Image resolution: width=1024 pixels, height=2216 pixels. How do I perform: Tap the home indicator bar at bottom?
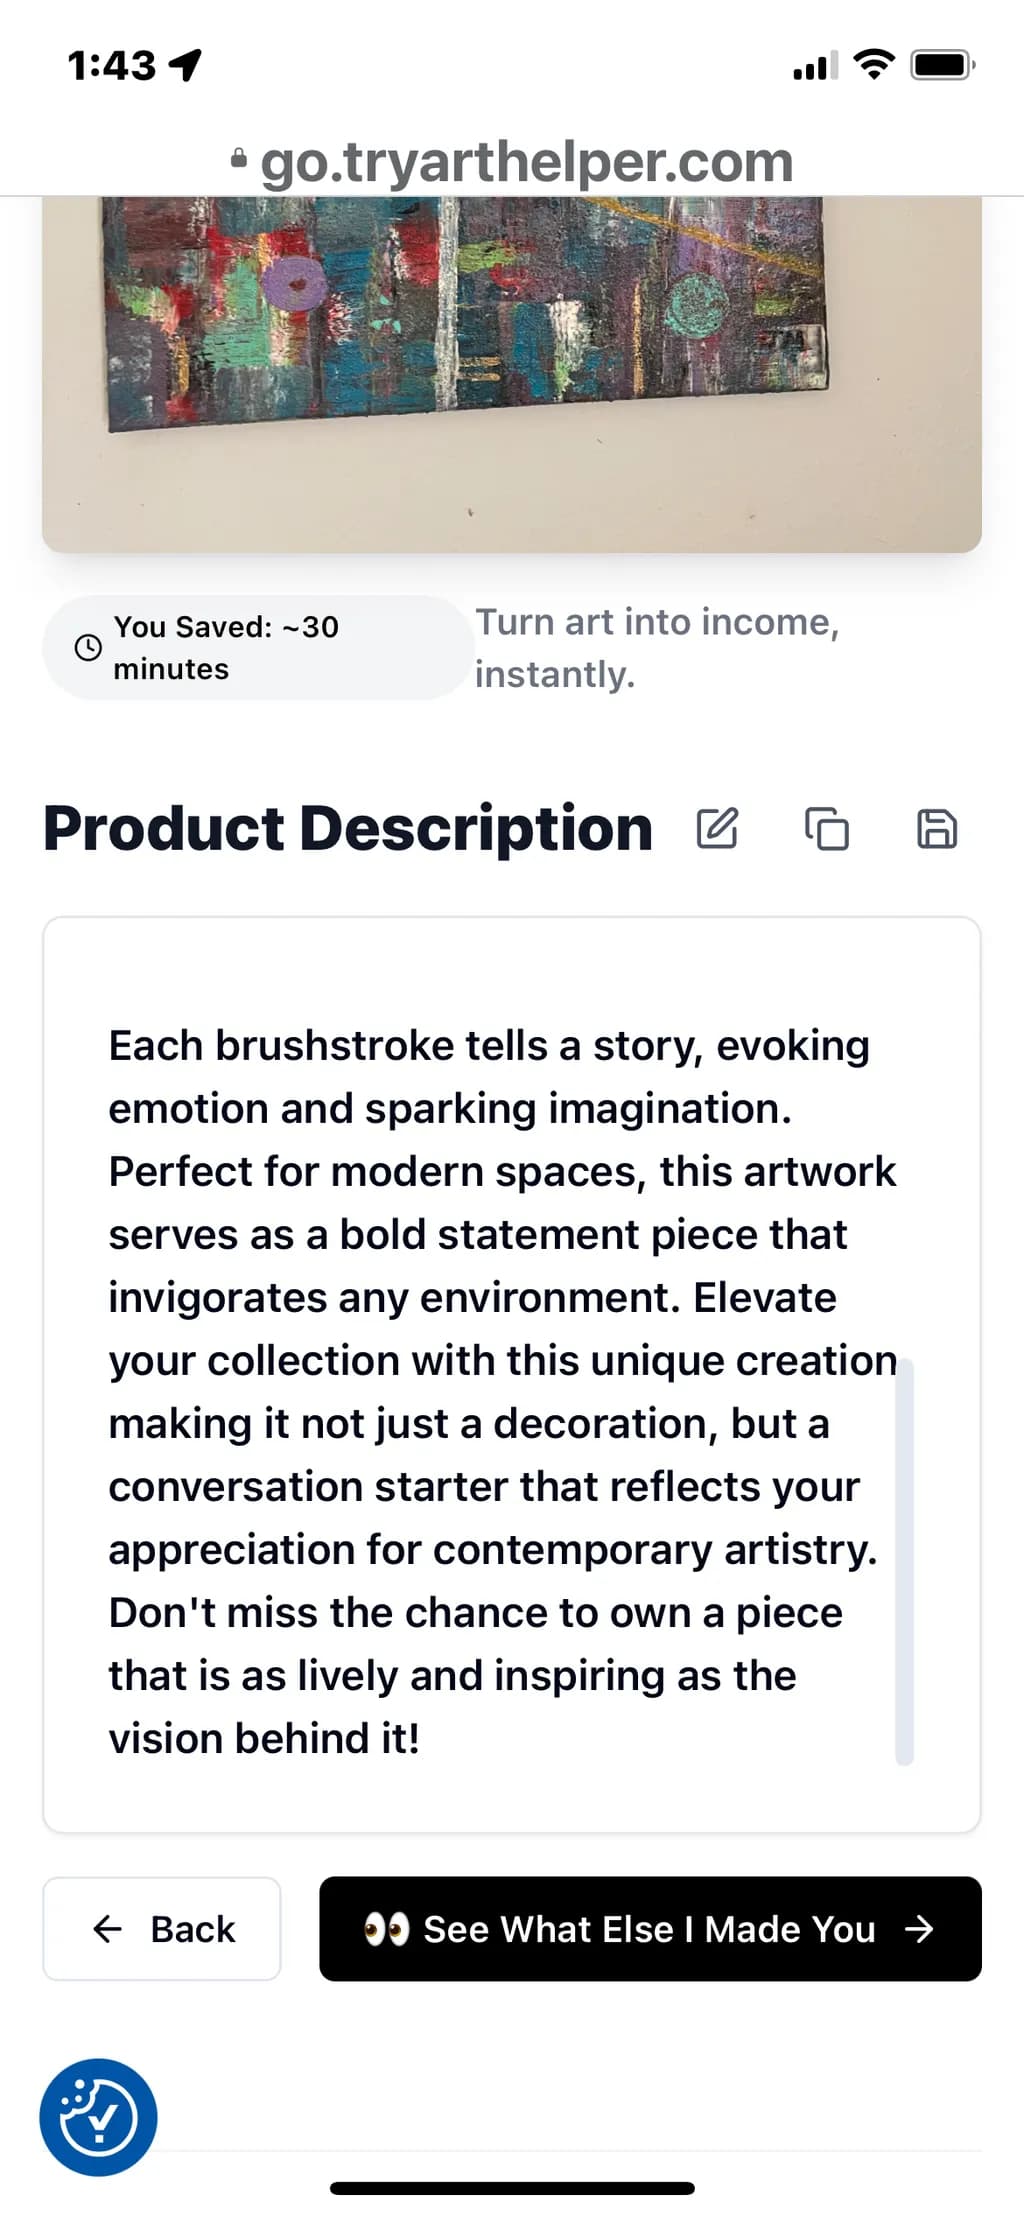click(512, 2188)
